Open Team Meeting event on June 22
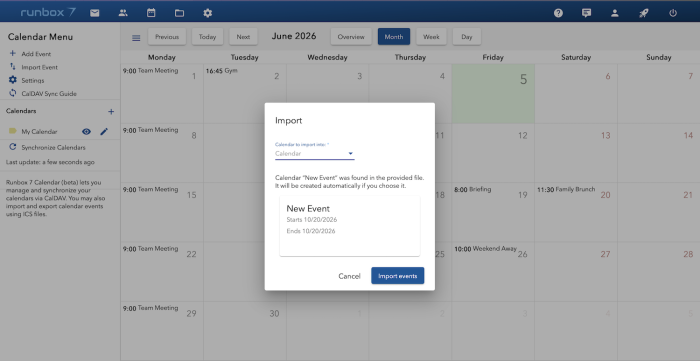The width and height of the screenshot is (700, 361). [x=150, y=249]
